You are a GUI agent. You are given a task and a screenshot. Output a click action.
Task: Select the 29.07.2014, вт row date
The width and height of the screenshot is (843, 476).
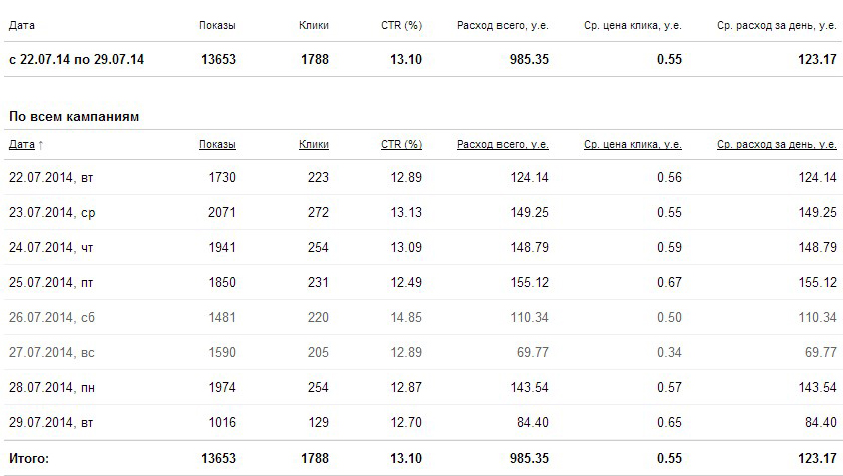[x=51, y=422]
